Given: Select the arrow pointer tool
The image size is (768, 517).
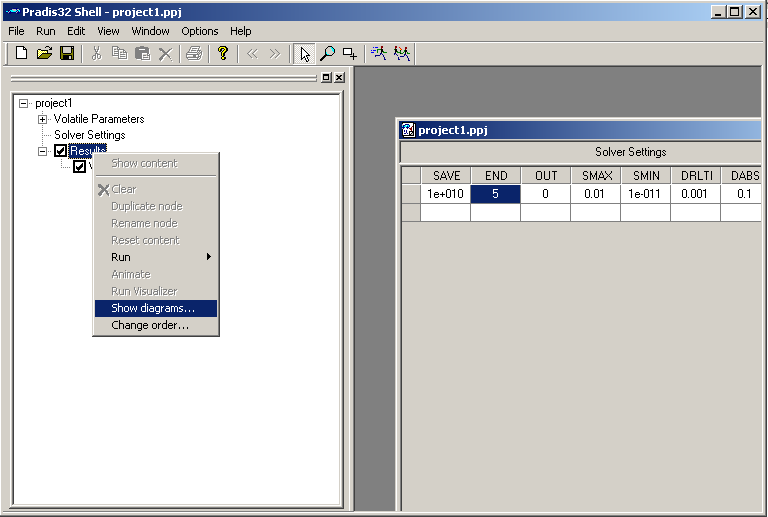Looking at the screenshot, I should (305, 53).
